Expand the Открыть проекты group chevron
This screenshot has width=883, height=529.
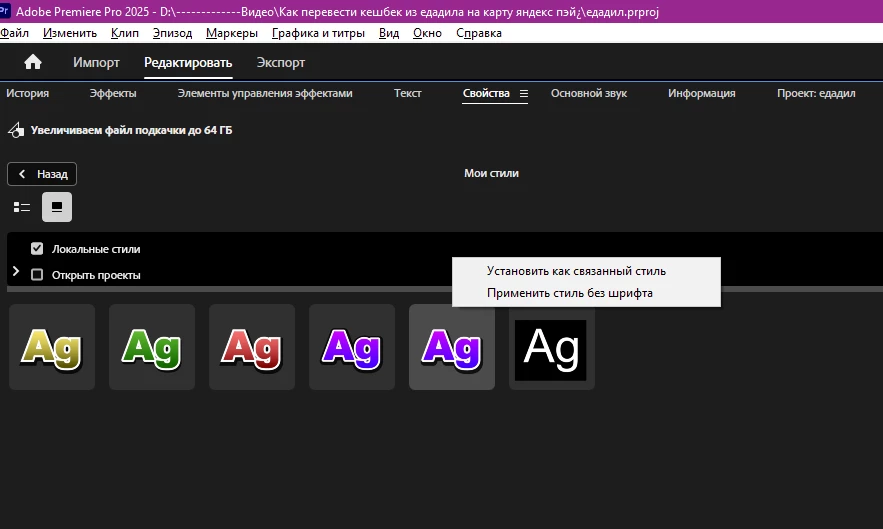[16, 272]
